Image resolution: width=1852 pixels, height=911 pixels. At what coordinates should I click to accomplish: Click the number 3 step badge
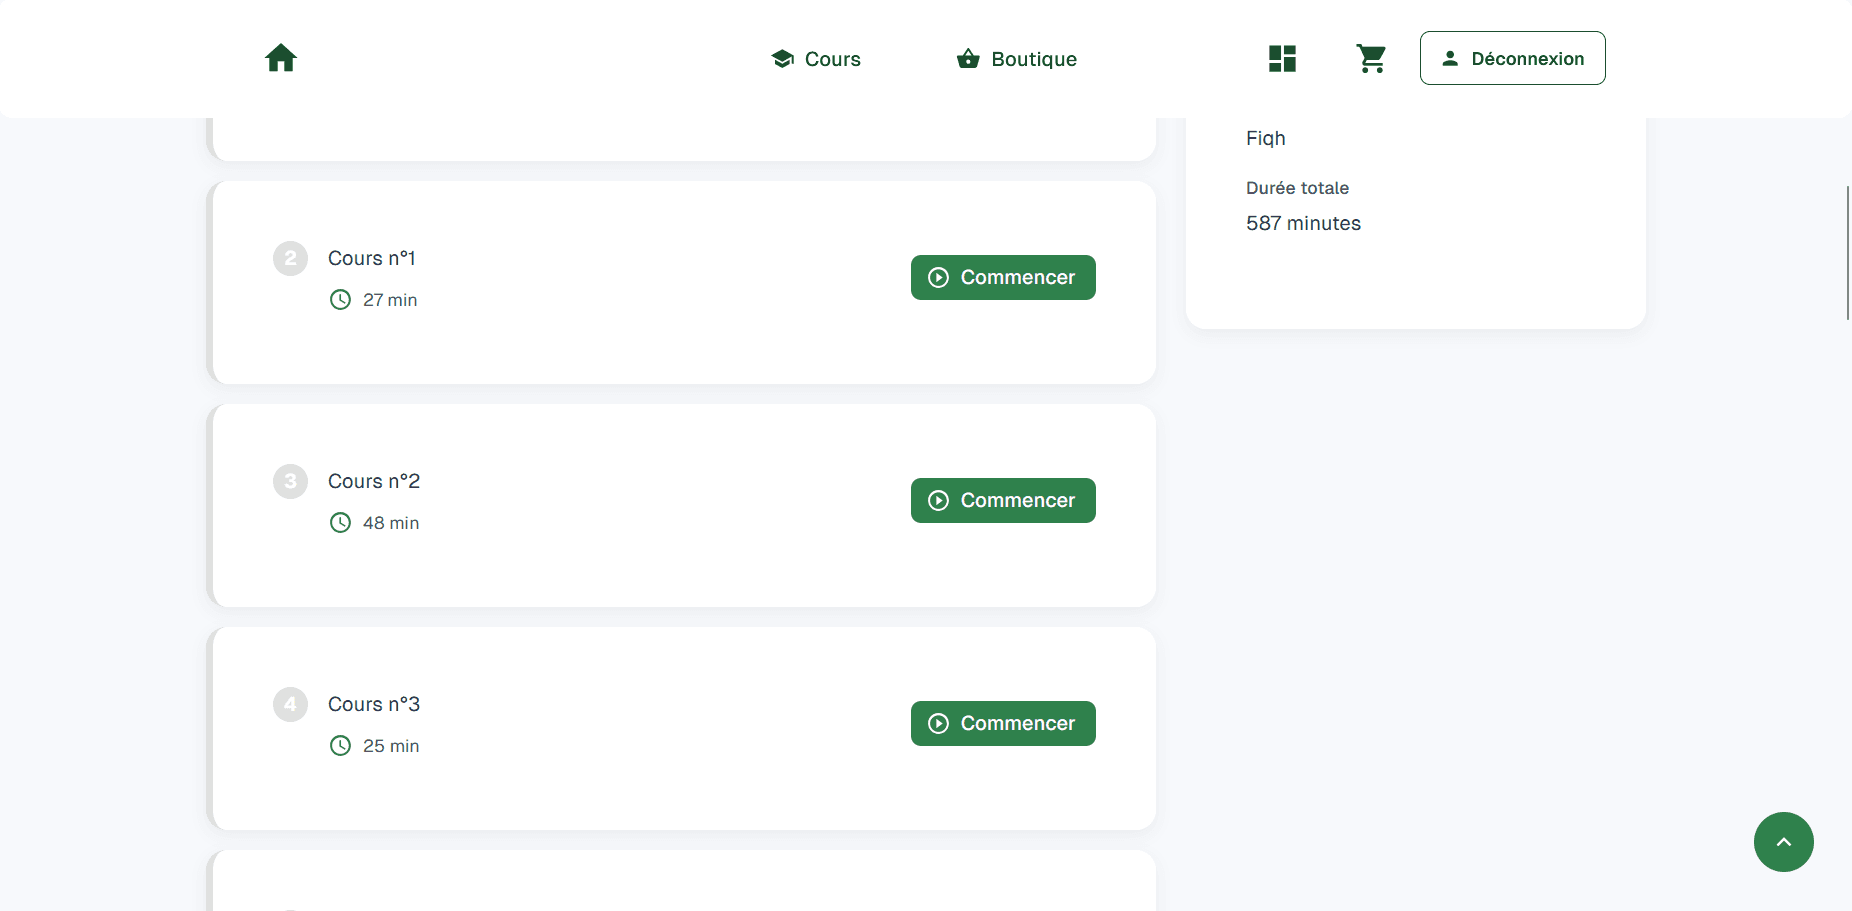pyautogui.click(x=290, y=481)
